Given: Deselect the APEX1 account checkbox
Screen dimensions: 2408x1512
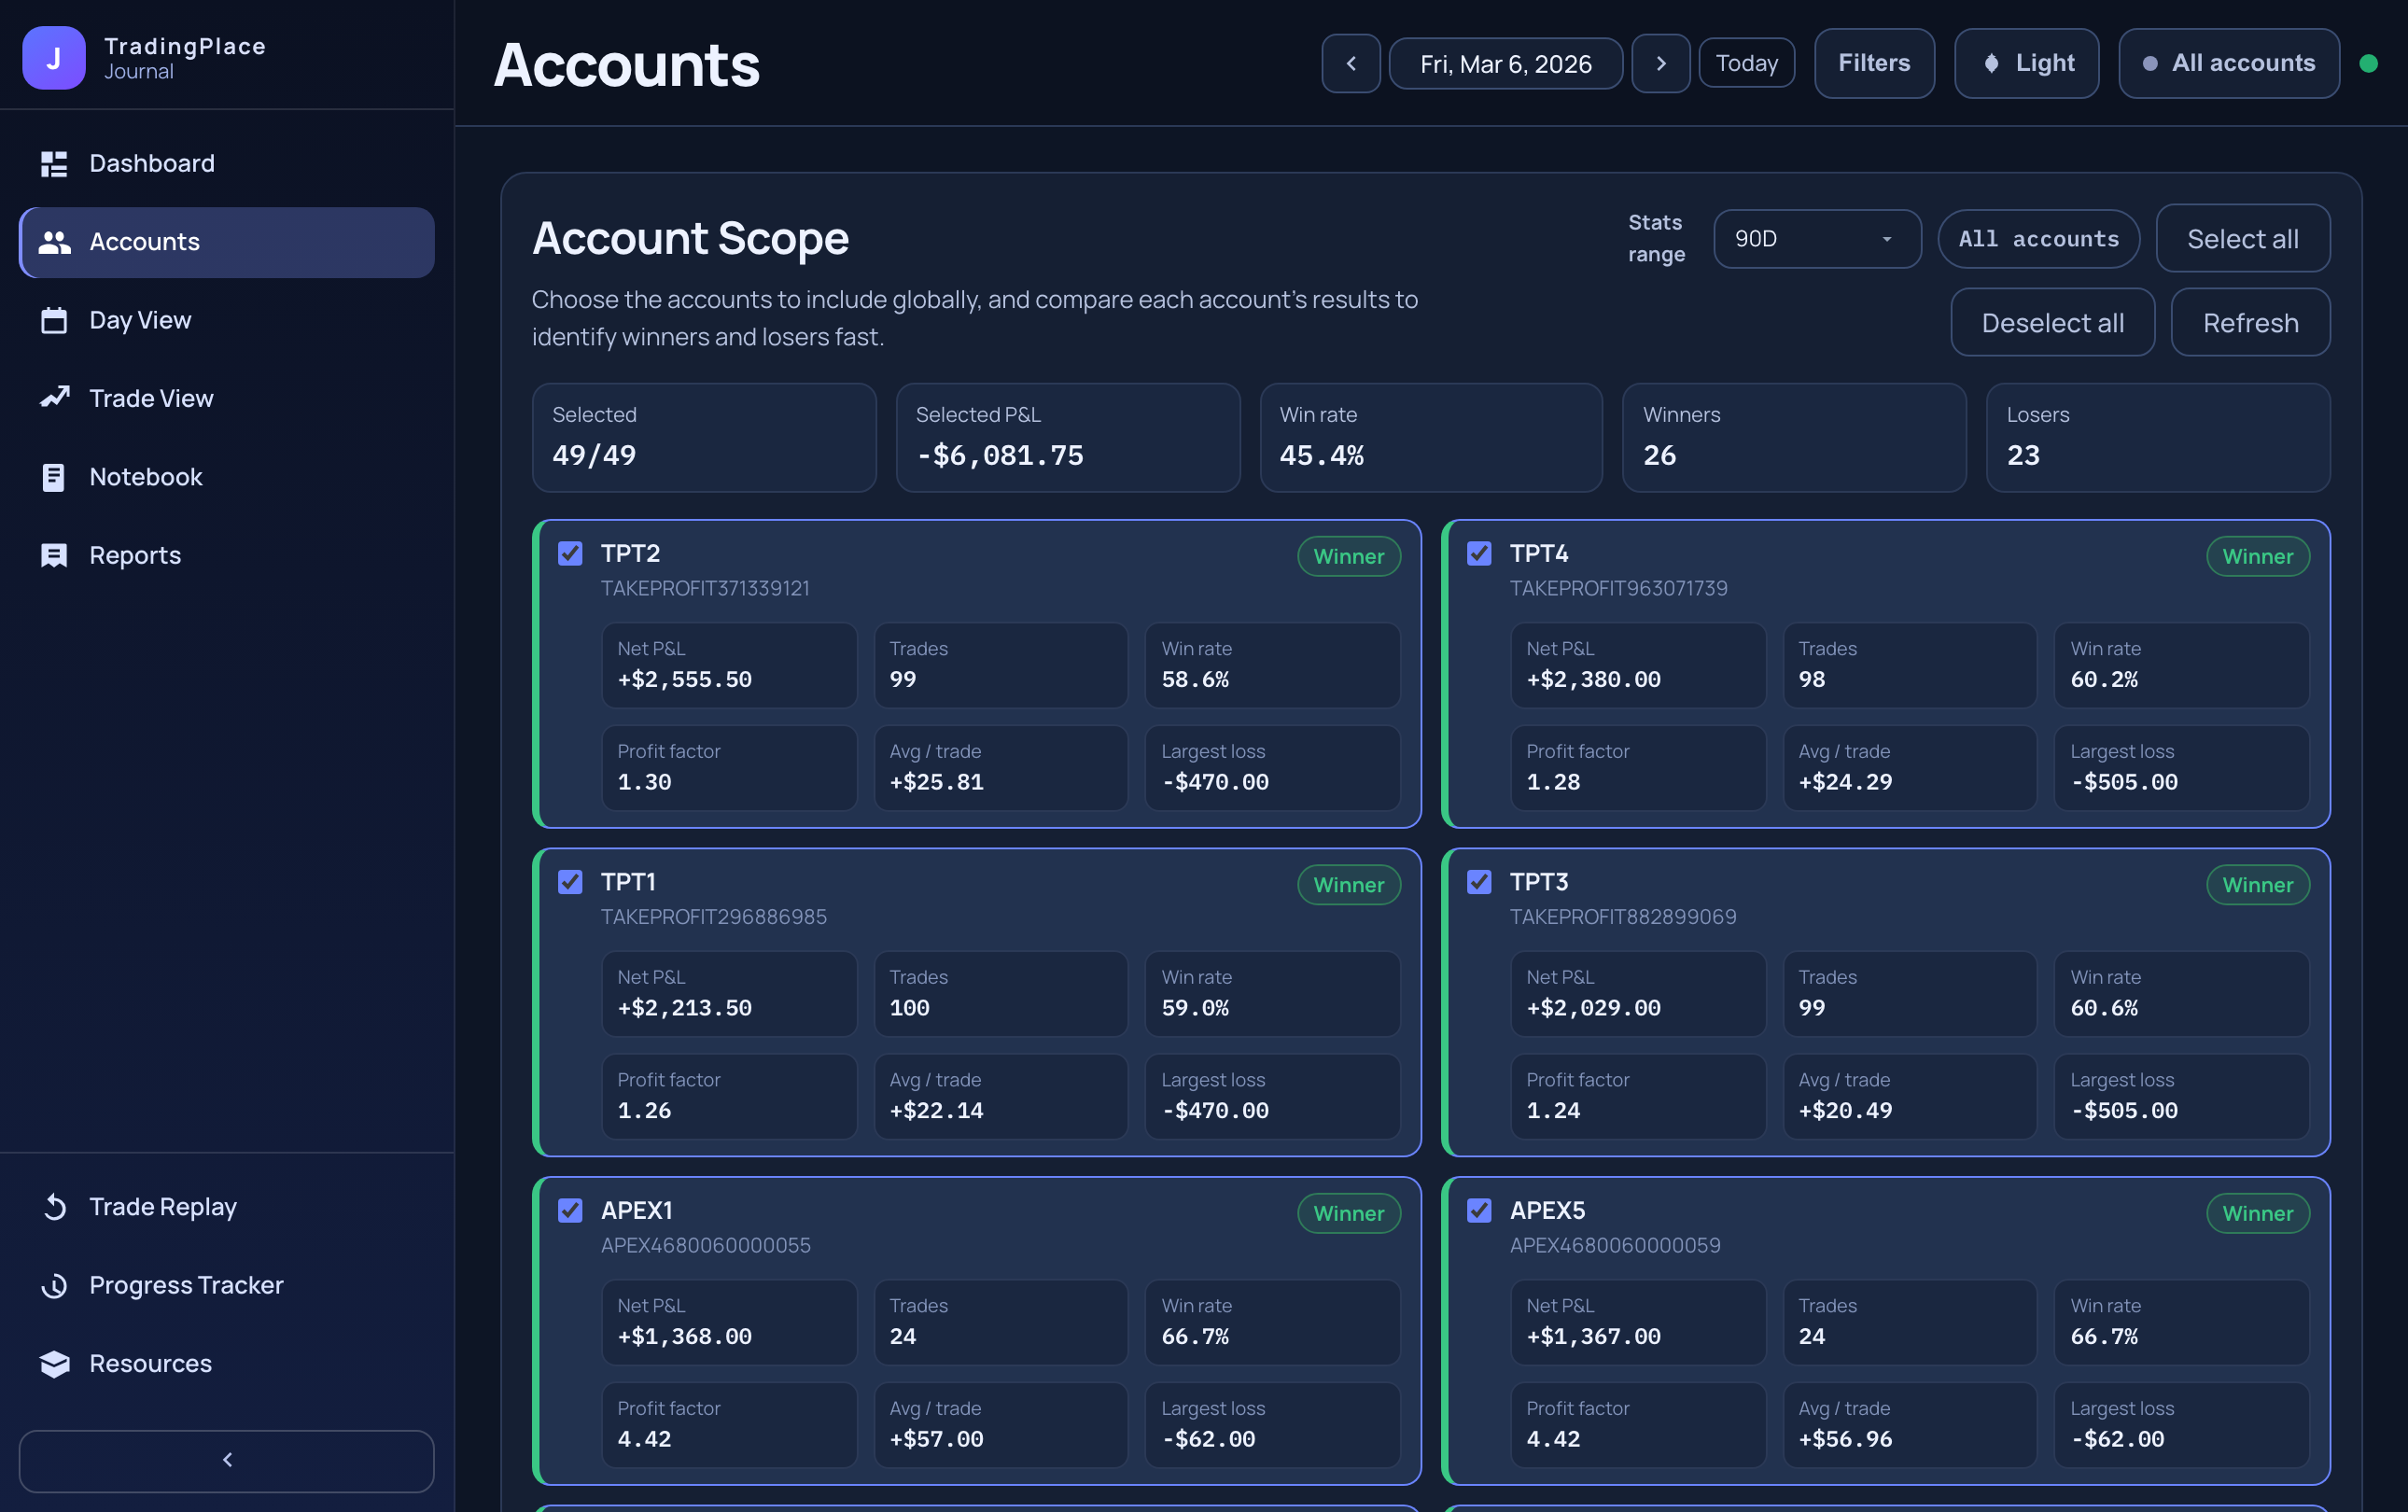Looking at the screenshot, I should (570, 1210).
